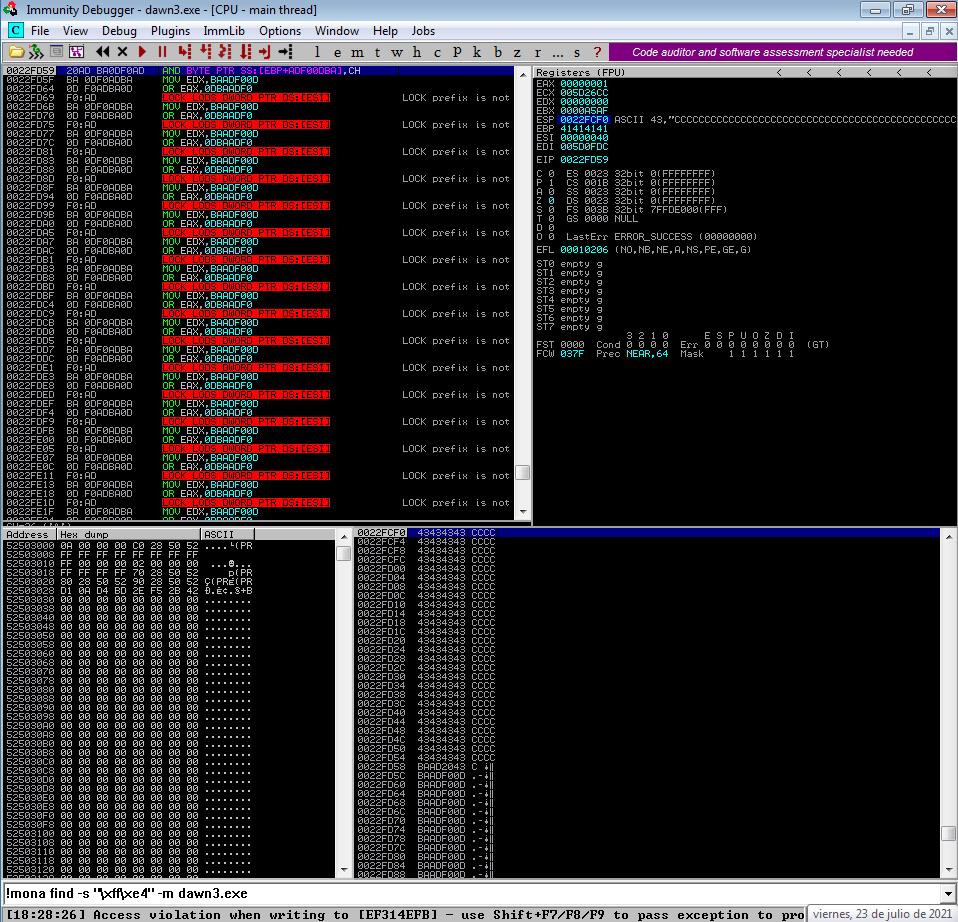958x922 pixels.
Task: Show CPU window with the c button
Action: pyautogui.click(x=437, y=52)
